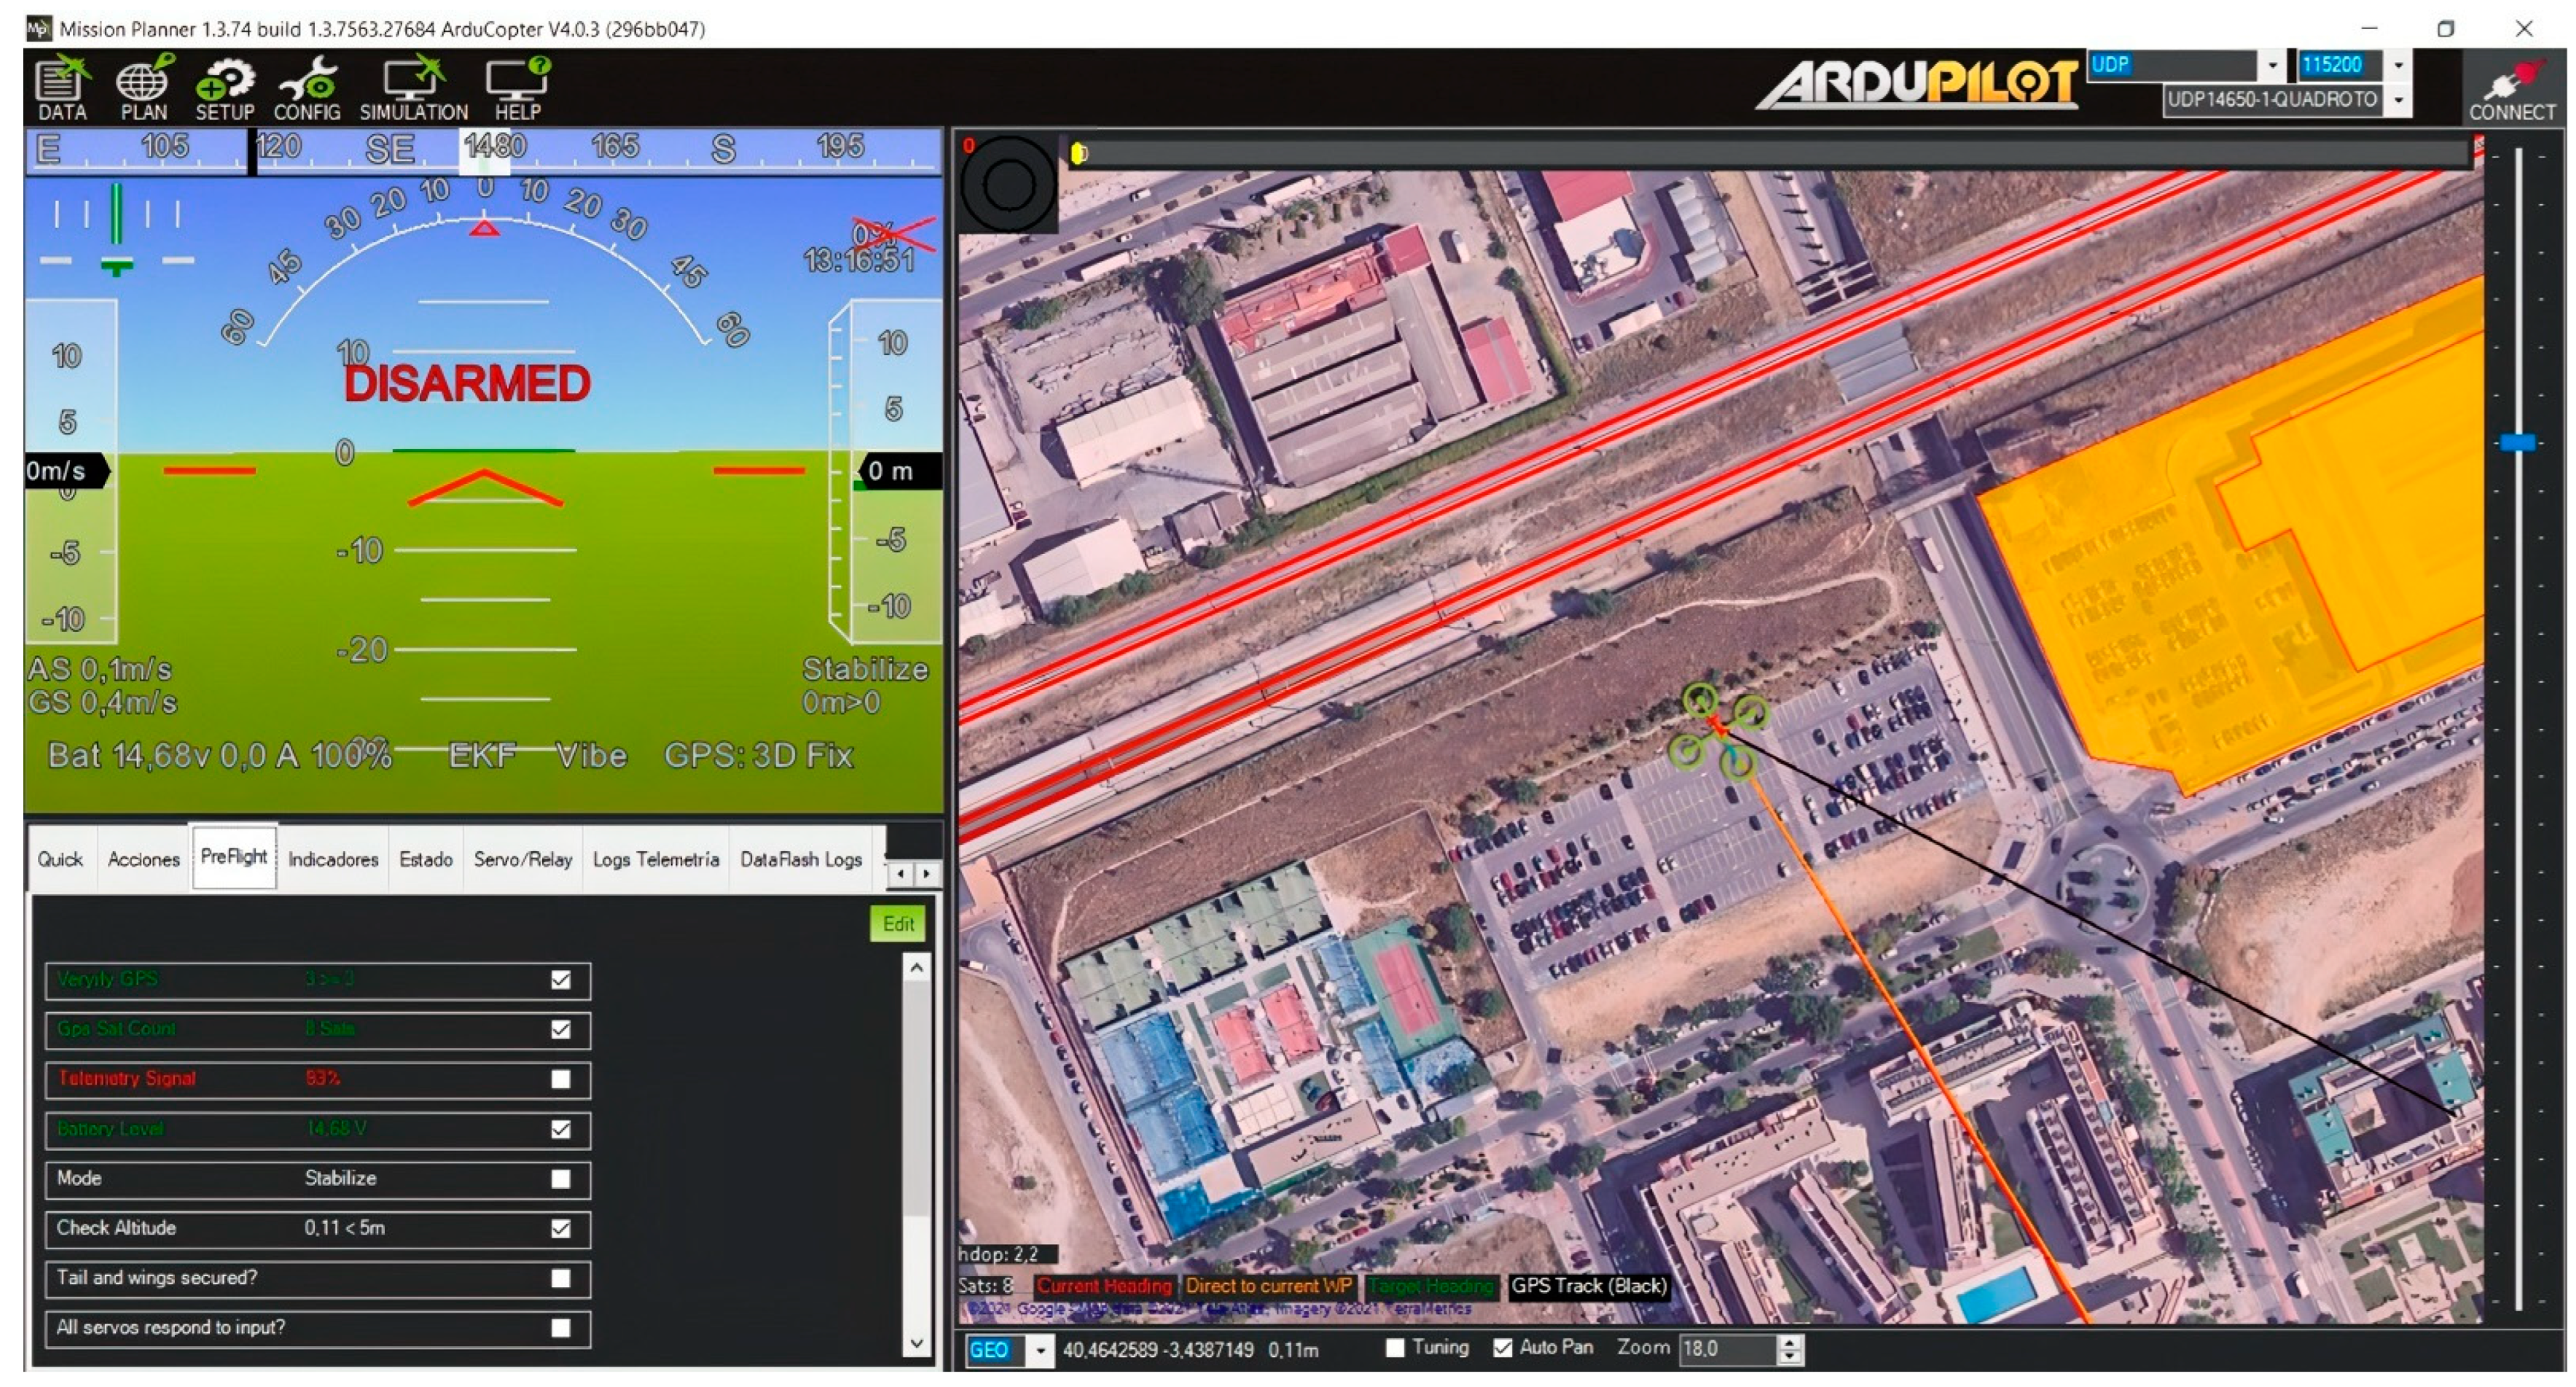2576x1387 pixels.
Task: Switch to the Acciones tab
Action: coord(143,859)
